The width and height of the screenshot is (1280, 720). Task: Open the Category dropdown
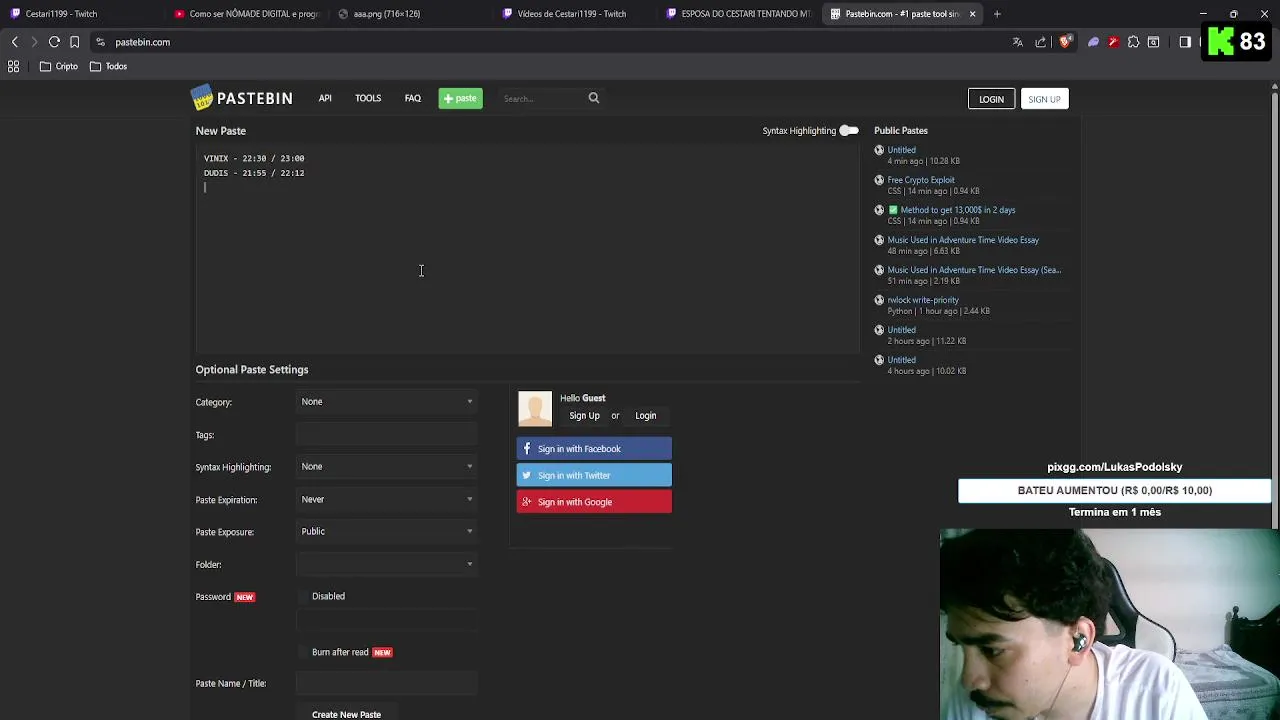click(x=387, y=402)
